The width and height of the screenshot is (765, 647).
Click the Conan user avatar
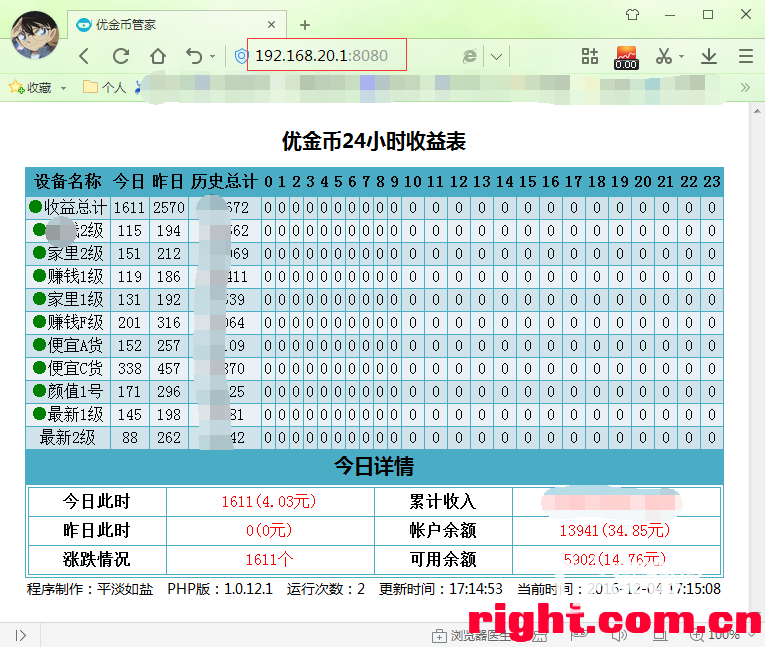pos(35,35)
